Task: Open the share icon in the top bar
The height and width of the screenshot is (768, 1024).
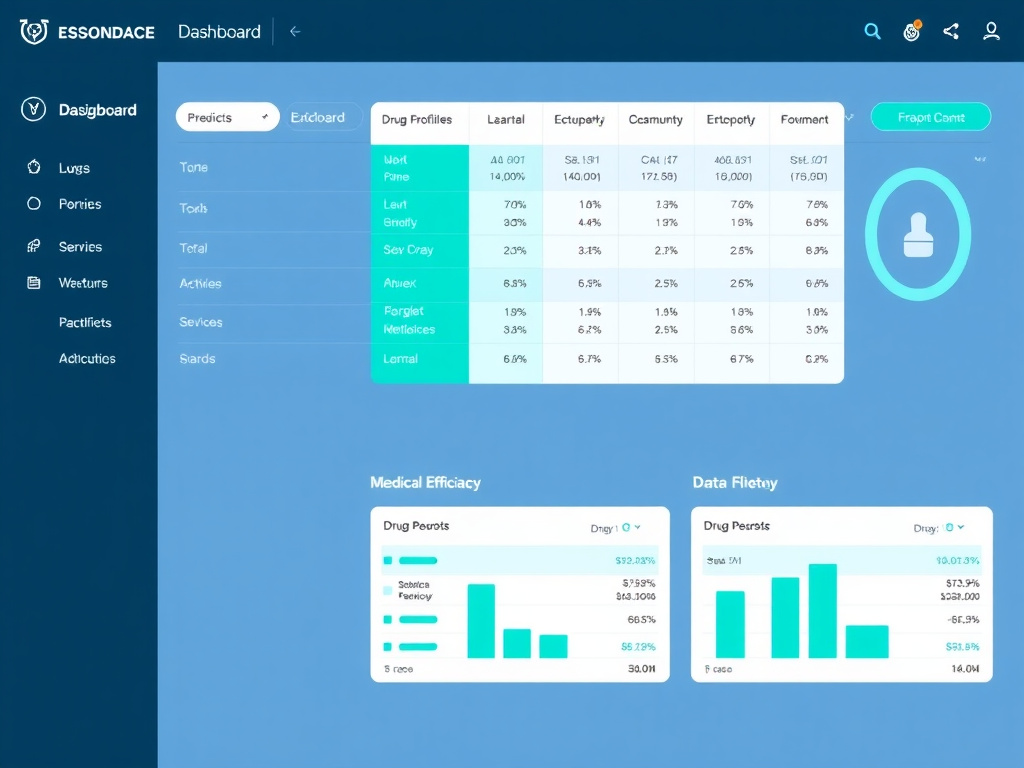Action: pos(951,31)
